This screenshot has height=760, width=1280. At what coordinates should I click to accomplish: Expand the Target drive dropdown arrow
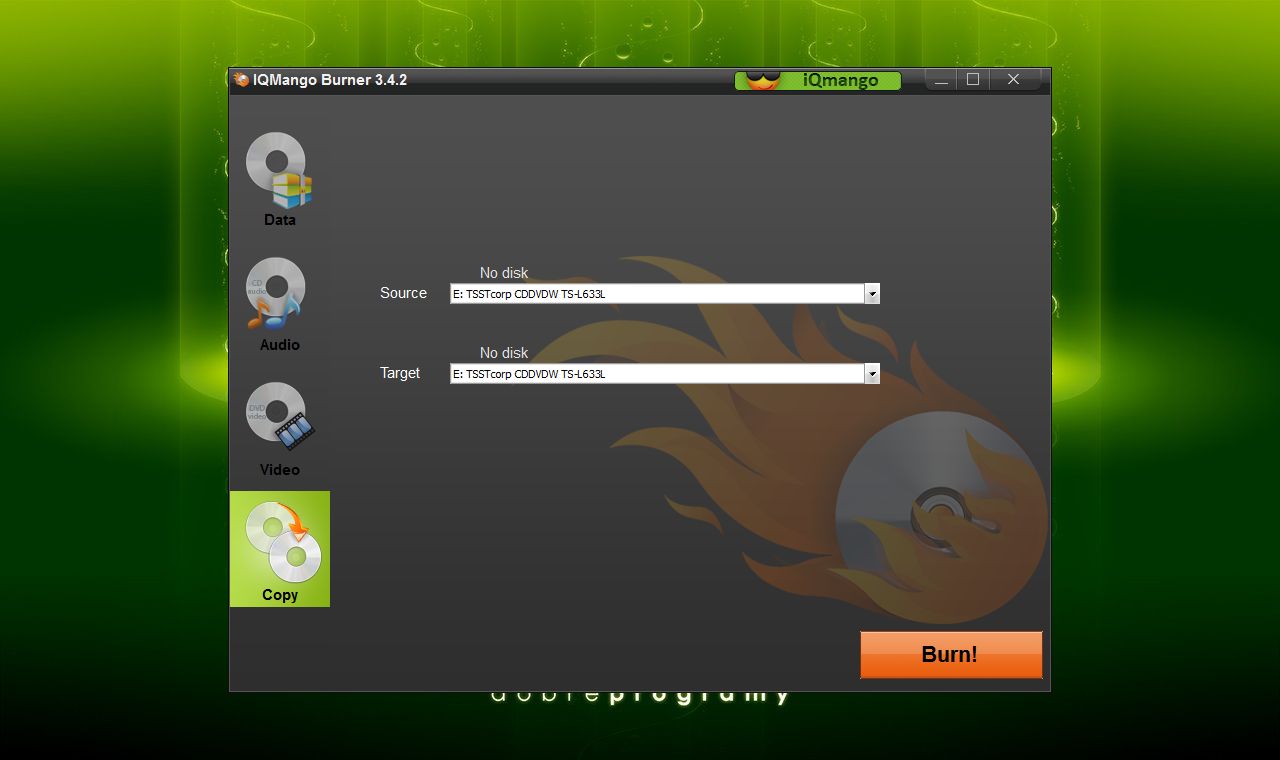(872, 374)
